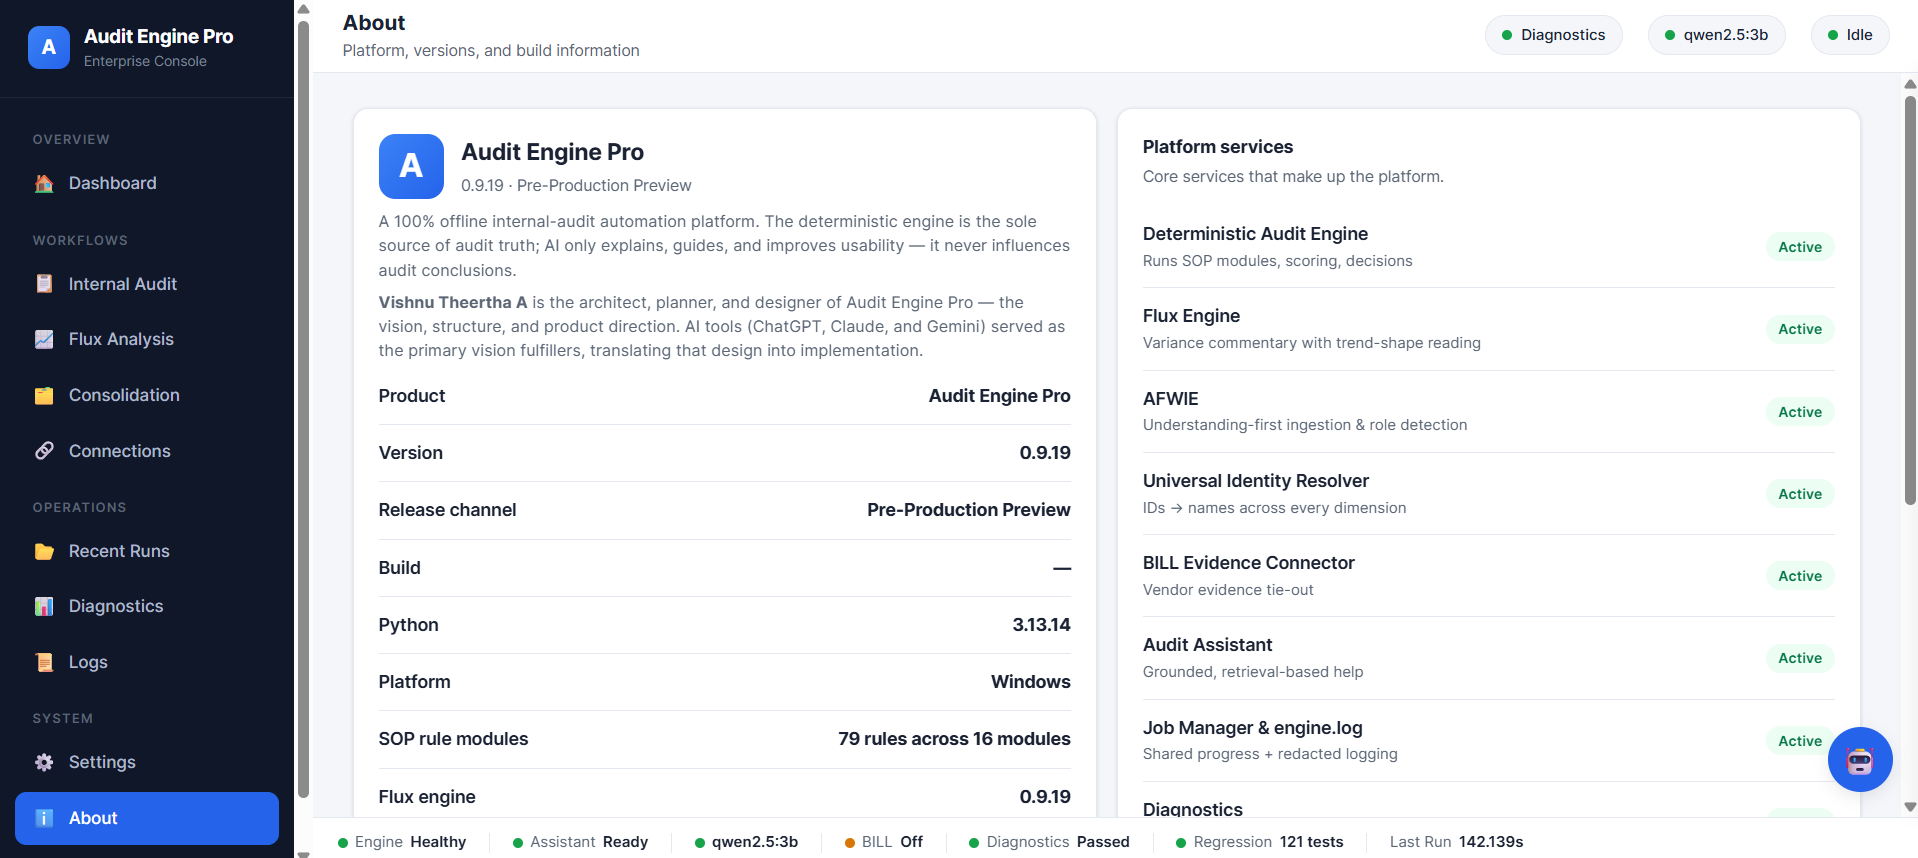Click the Engine Healthy status entry
Image resolution: width=1918 pixels, height=858 pixels.
click(x=402, y=842)
